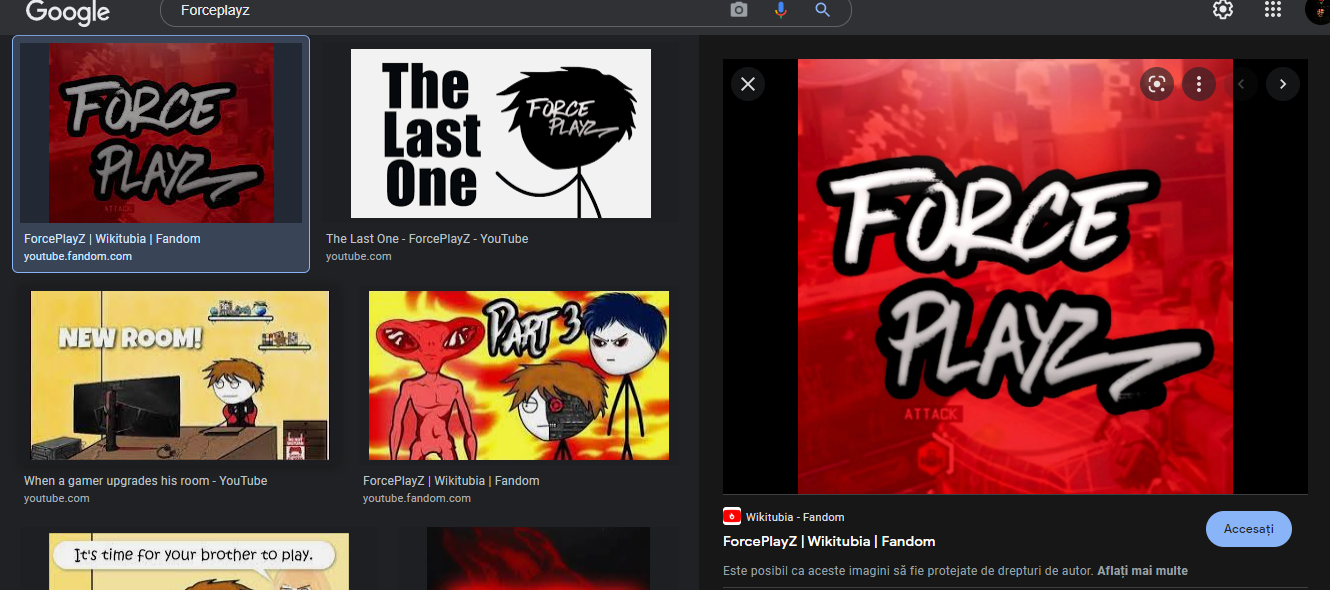Click the Google logo
Image resolution: width=1330 pixels, height=590 pixels.
click(x=67, y=12)
